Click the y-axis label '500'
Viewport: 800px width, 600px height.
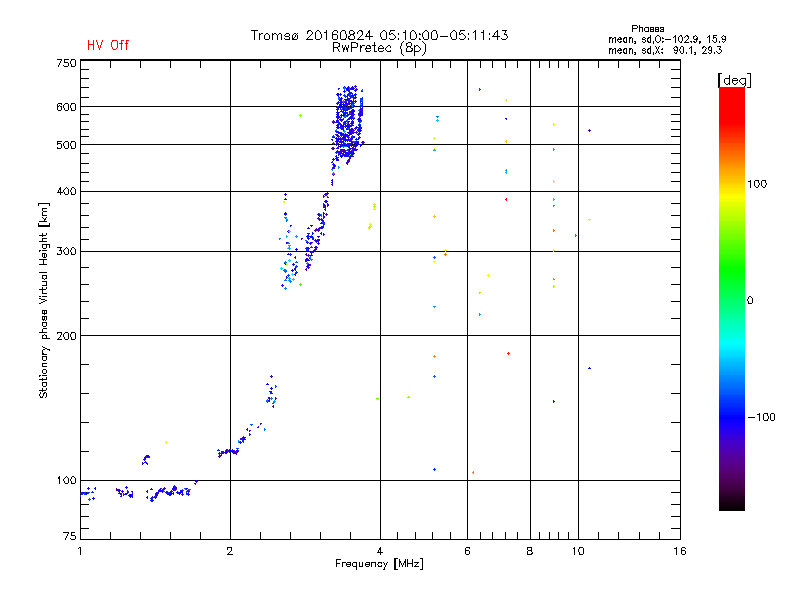coord(66,145)
